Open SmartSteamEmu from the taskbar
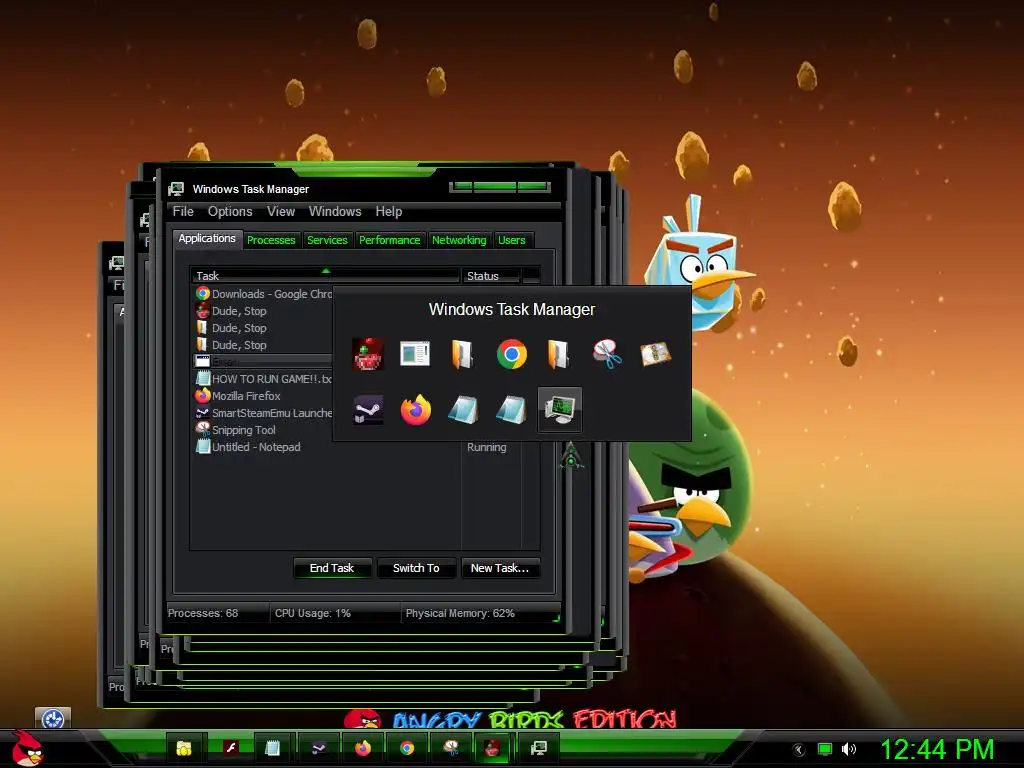Image resolution: width=1024 pixels, height=768 pixels. (x=318, y=748)
